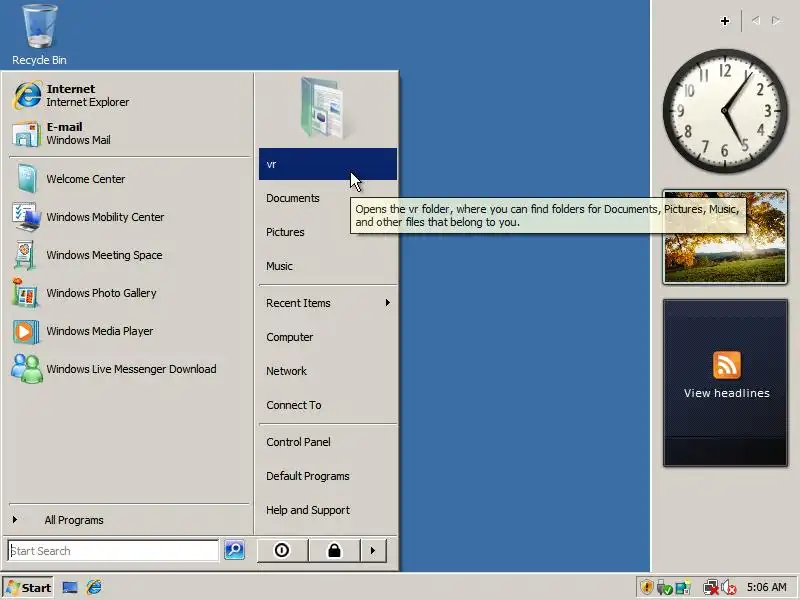
Task: Expand the Recent Items submenu
Action: 328,303
